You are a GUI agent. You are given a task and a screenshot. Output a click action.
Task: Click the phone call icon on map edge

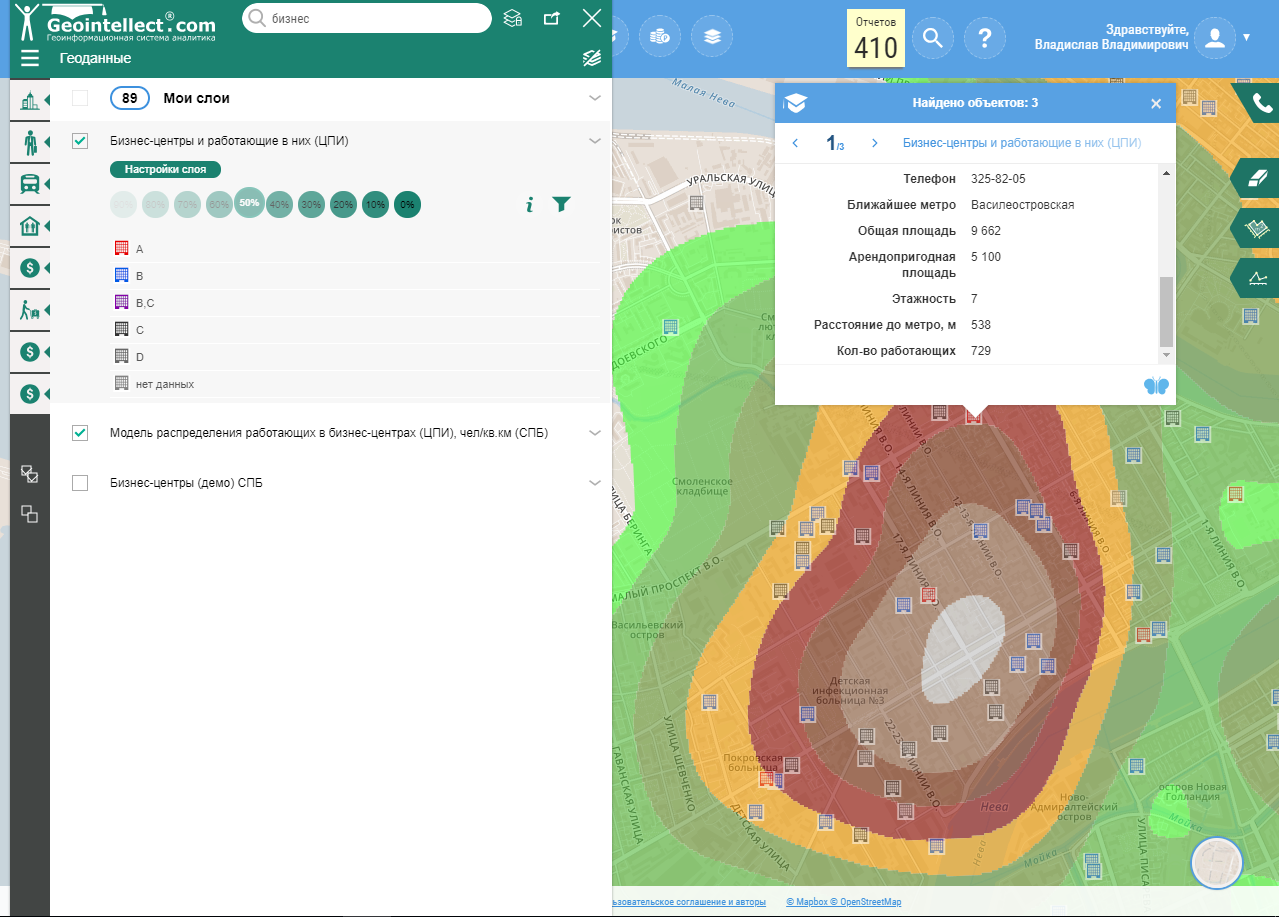click(x=1262, y=103)
